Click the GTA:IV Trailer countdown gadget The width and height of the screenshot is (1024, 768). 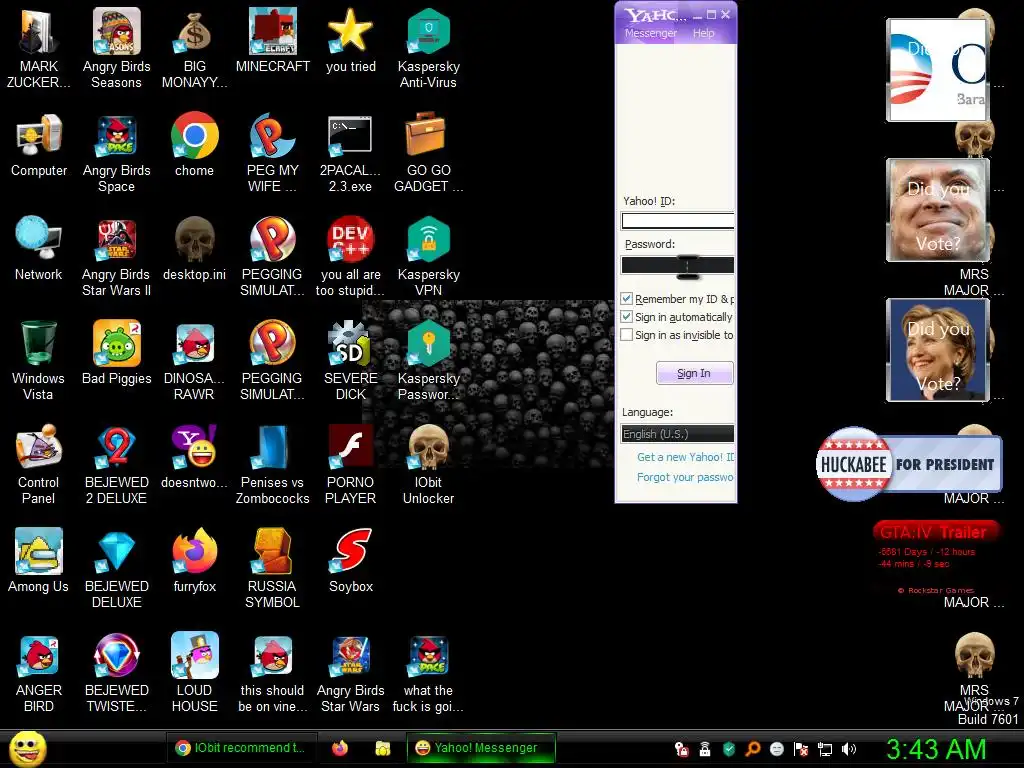[x=935, y=557]
